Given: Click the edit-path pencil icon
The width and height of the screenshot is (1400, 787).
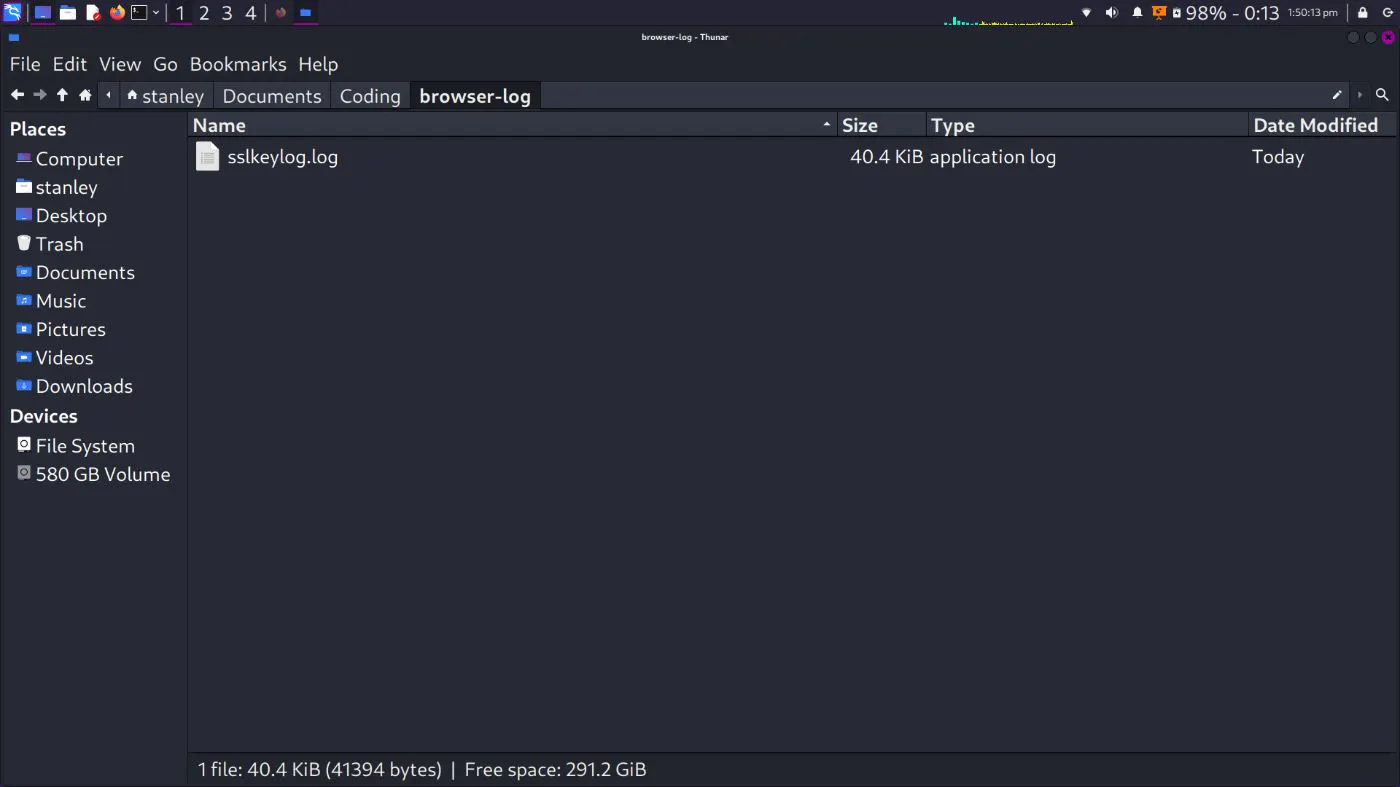Looking at the screenshot, I should click(1338, 95).
